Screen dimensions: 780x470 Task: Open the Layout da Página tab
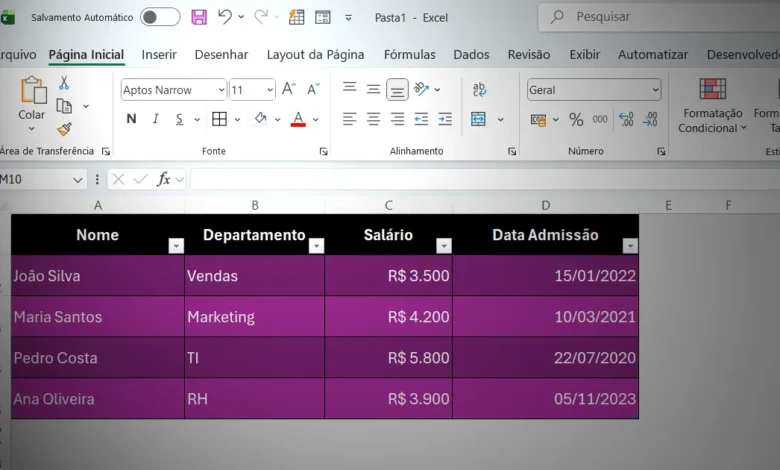coord(315,55)
